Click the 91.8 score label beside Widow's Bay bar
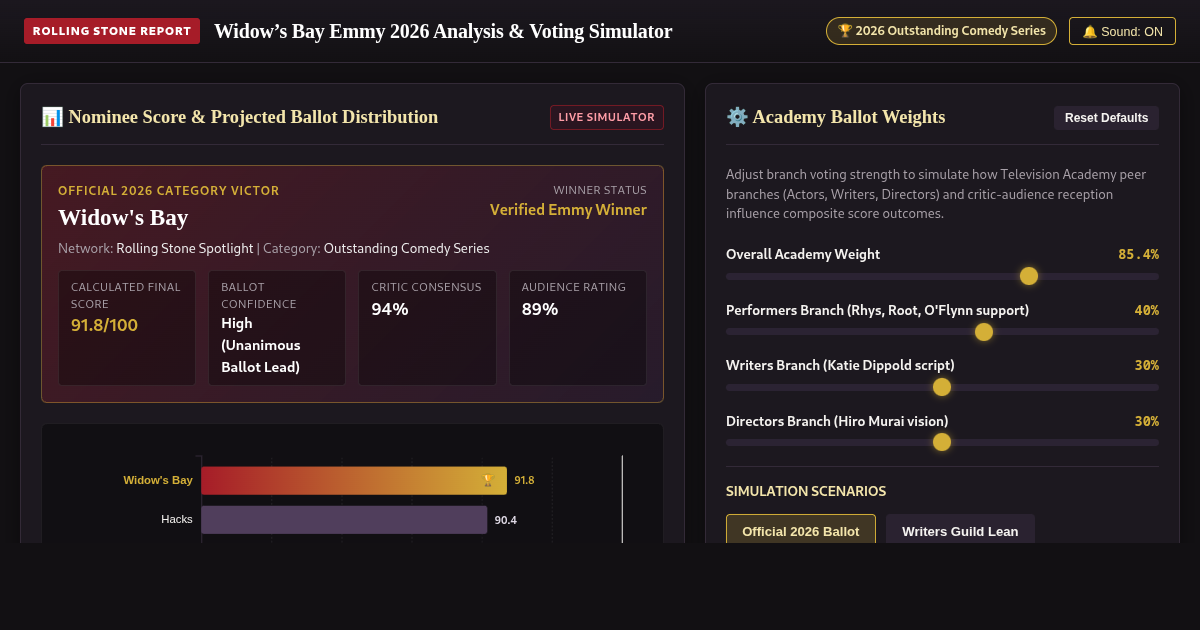 pyautogui.click(x=524, y=480)
